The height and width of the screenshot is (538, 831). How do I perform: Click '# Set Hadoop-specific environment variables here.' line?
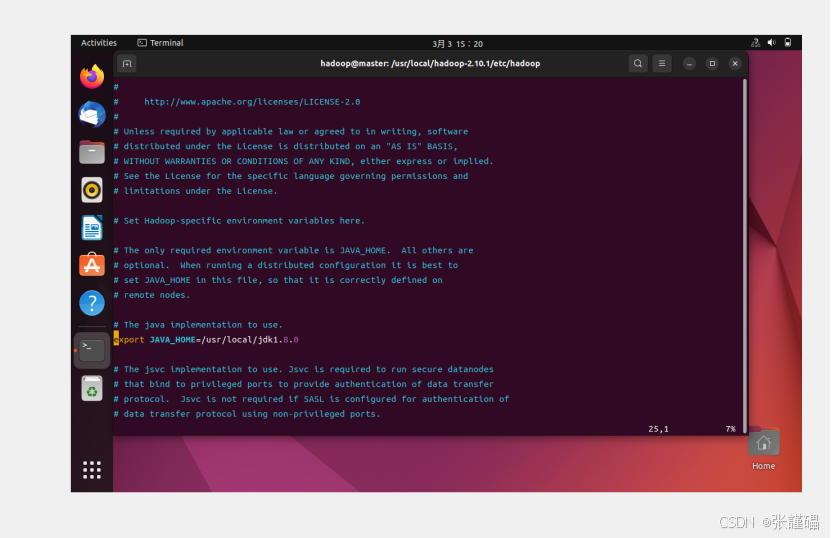(x=240, y=221)
